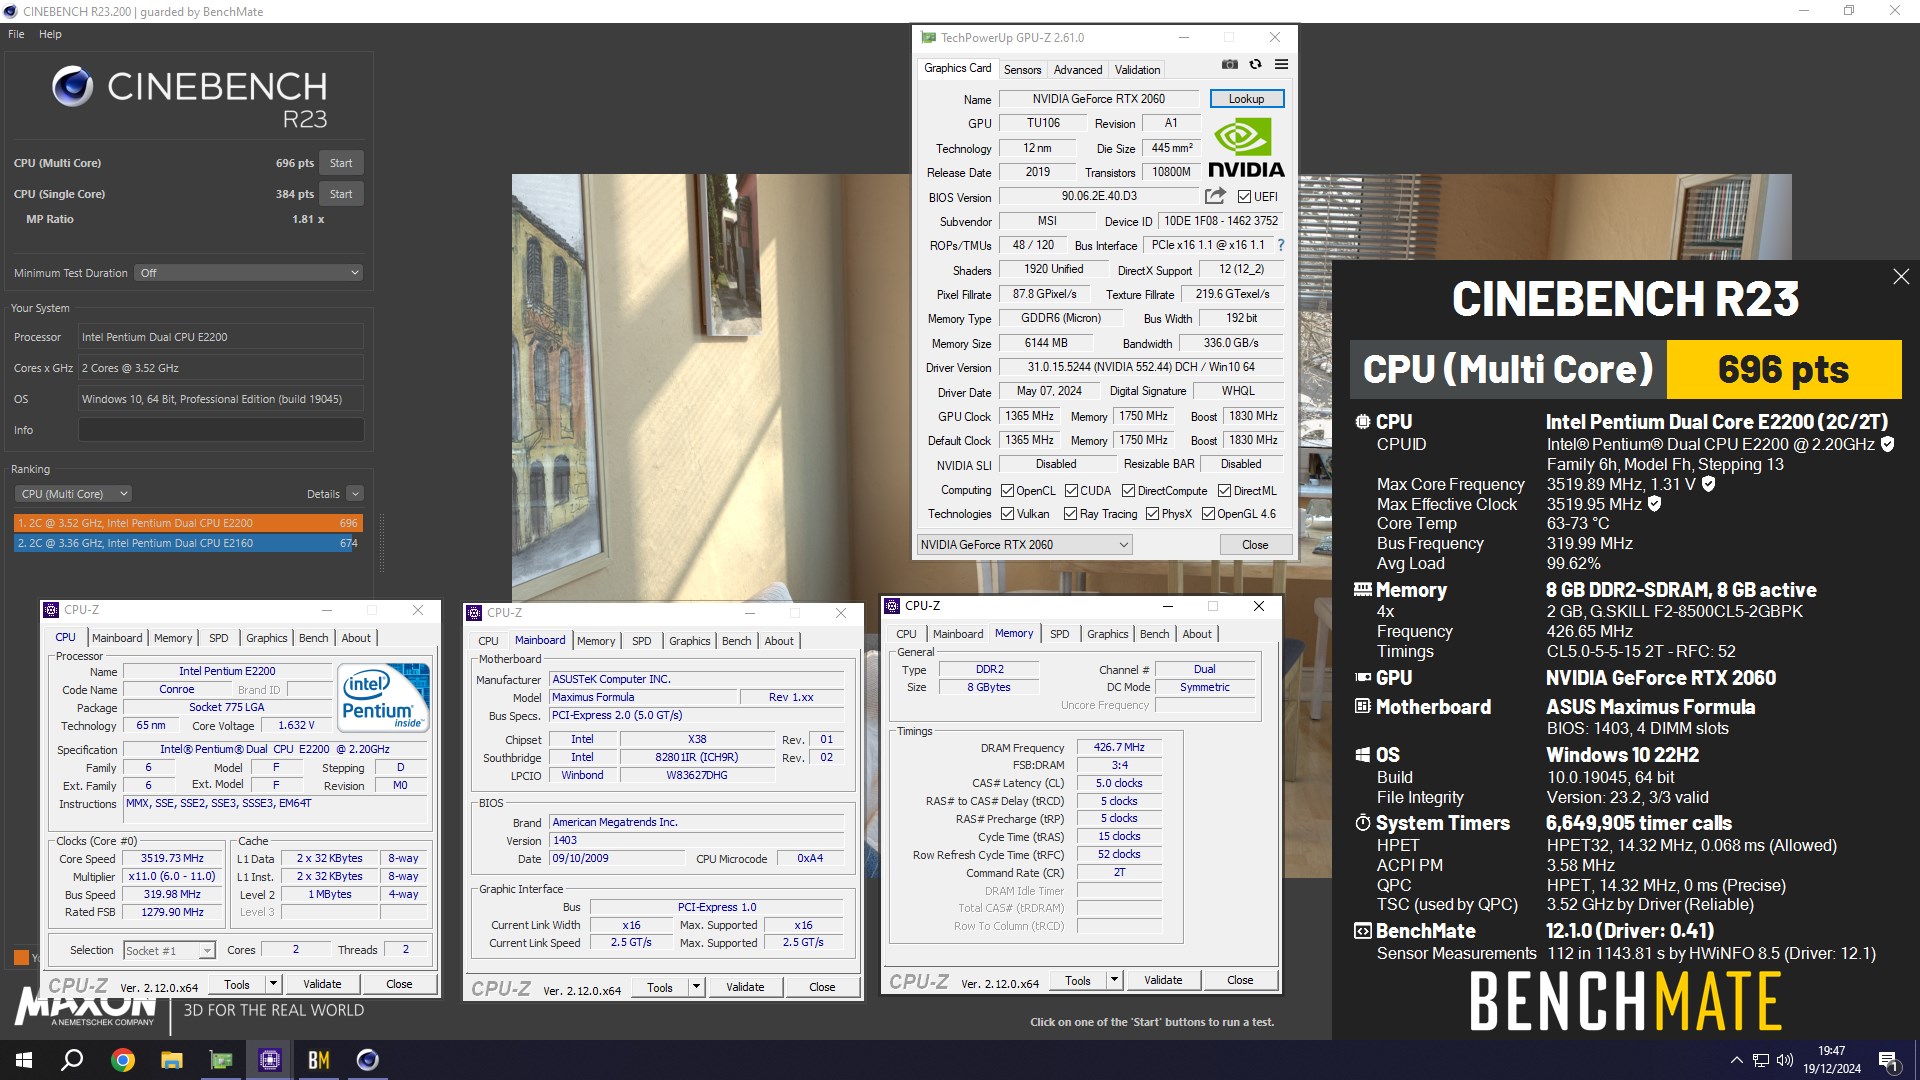Open the CPU (Multi Core) ranking dropdown

point(74,494)
